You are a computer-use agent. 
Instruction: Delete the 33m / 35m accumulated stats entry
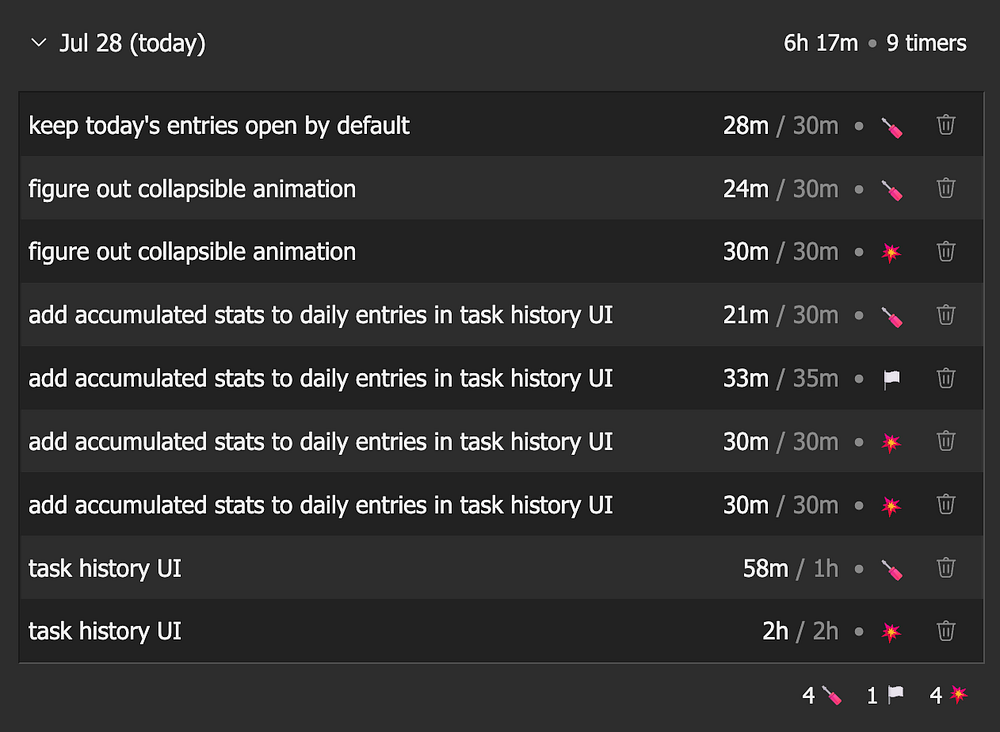tap(946, 378)
